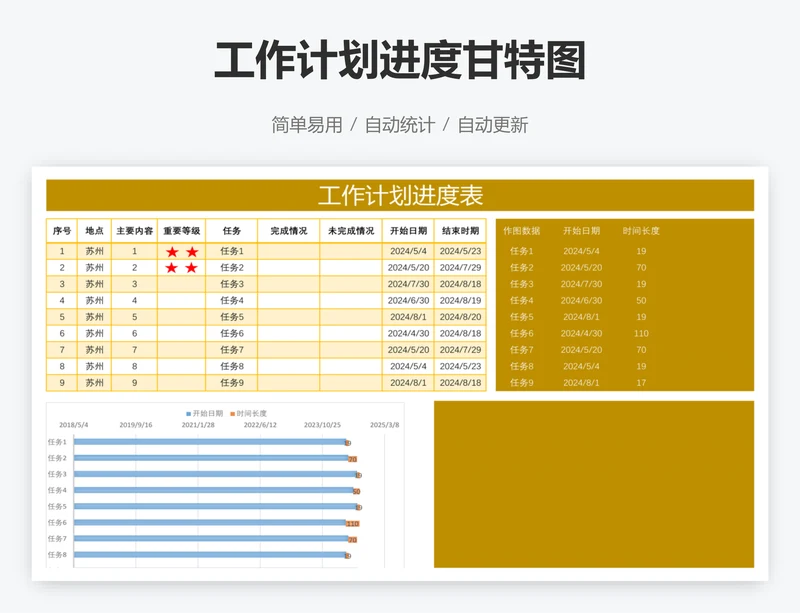Screen dimensions: 800x613
Task: Select start date 2024/4/30 in main table 任务6 row
Action: [408, 333]
